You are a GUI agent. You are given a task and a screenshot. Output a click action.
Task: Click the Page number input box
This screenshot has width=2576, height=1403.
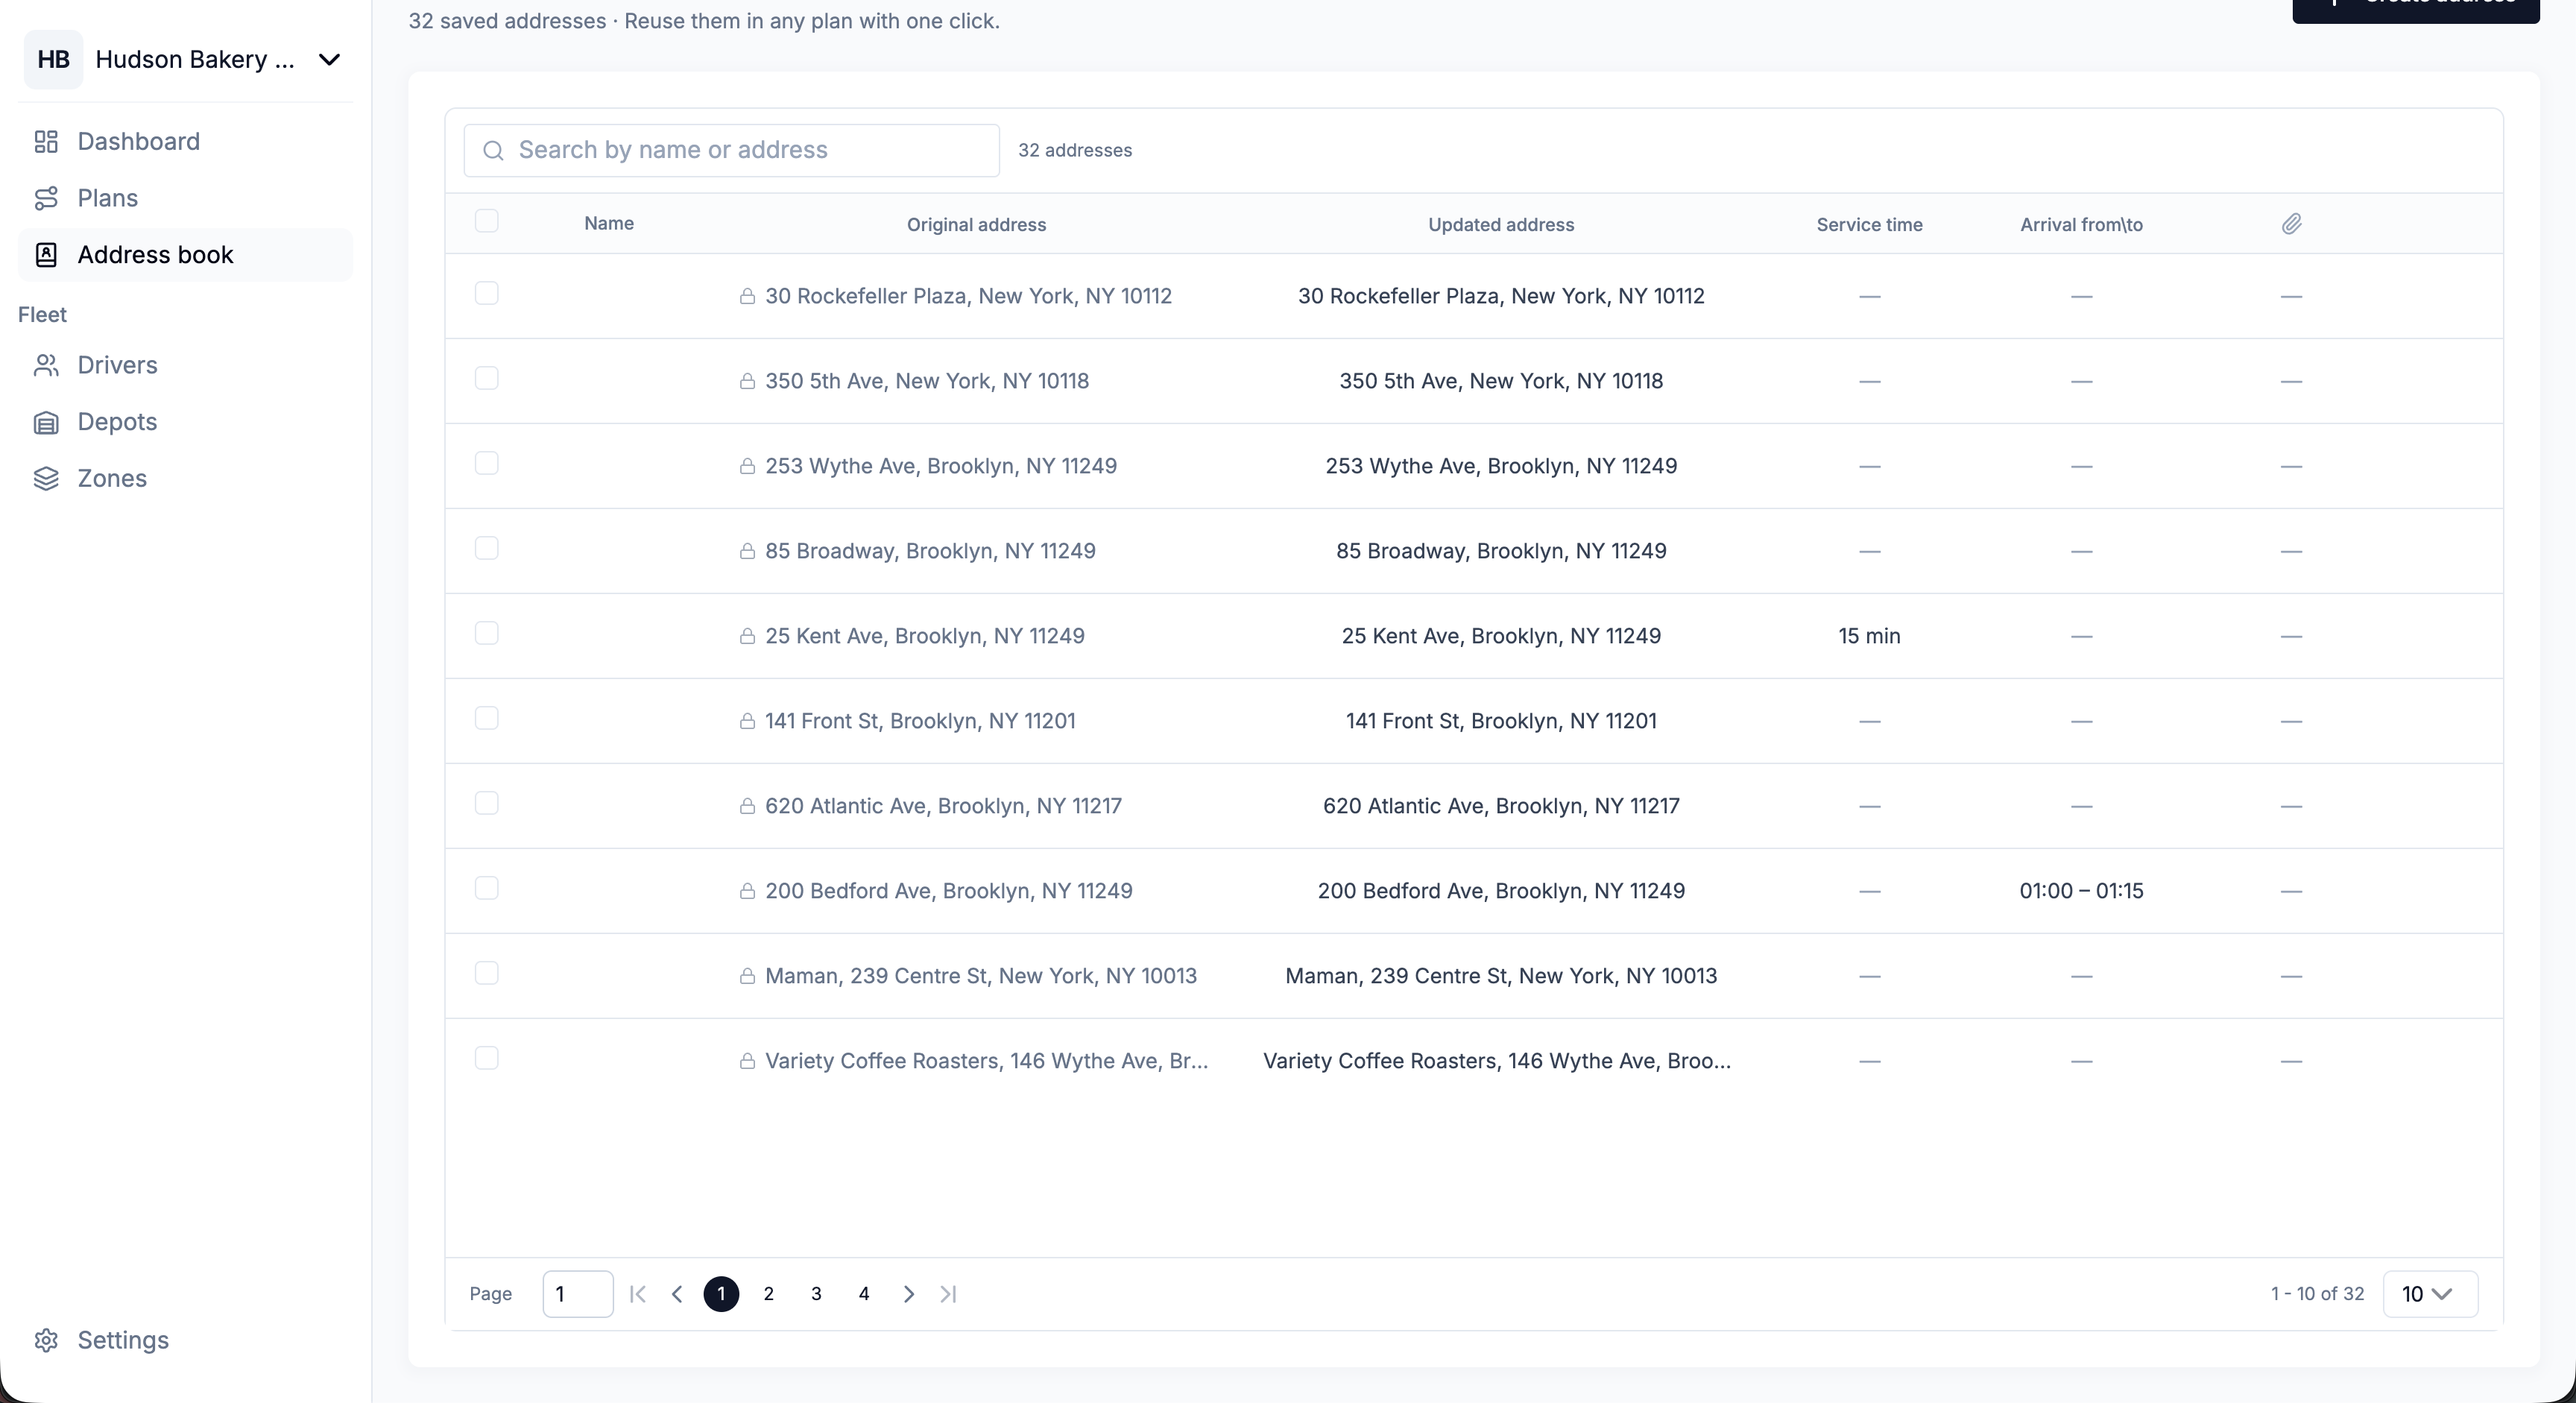(577, 1294)
